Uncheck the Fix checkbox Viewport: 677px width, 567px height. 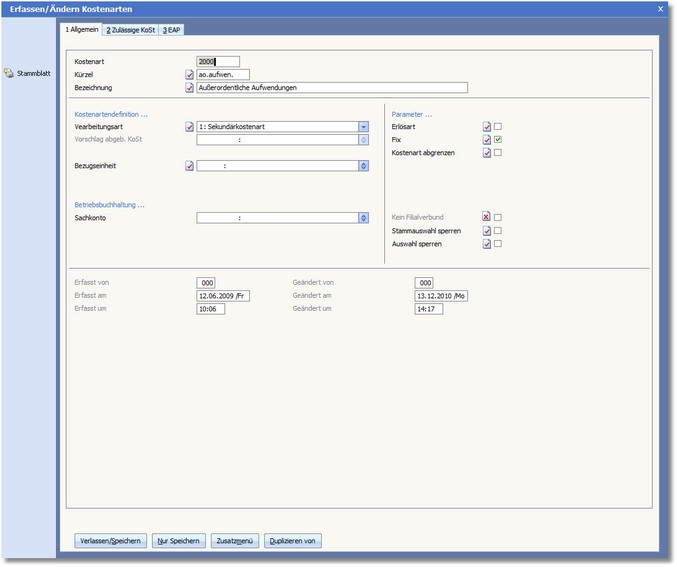click(x=498, y=140)
